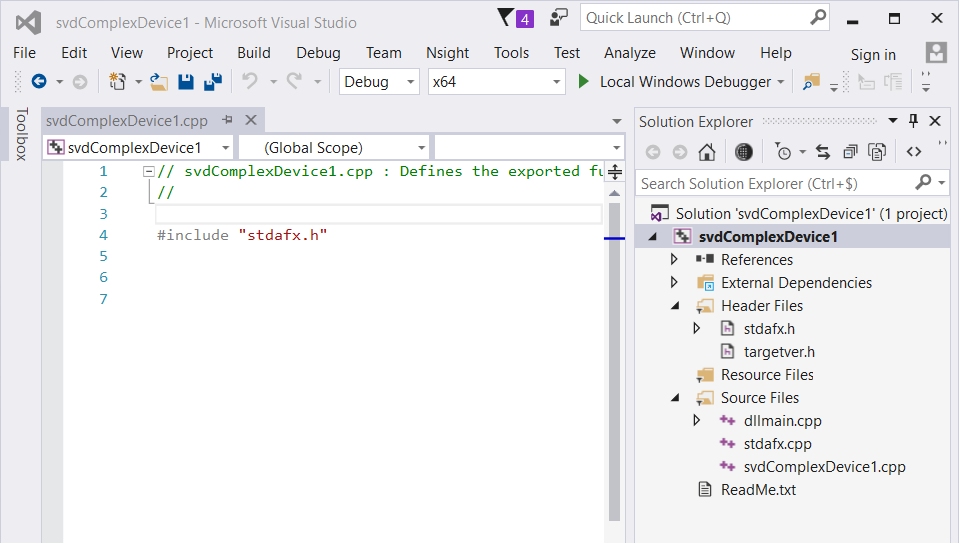959x543 pixels.
Task: Click Solution Explorer Forward arrow
Action: [679, 152]
